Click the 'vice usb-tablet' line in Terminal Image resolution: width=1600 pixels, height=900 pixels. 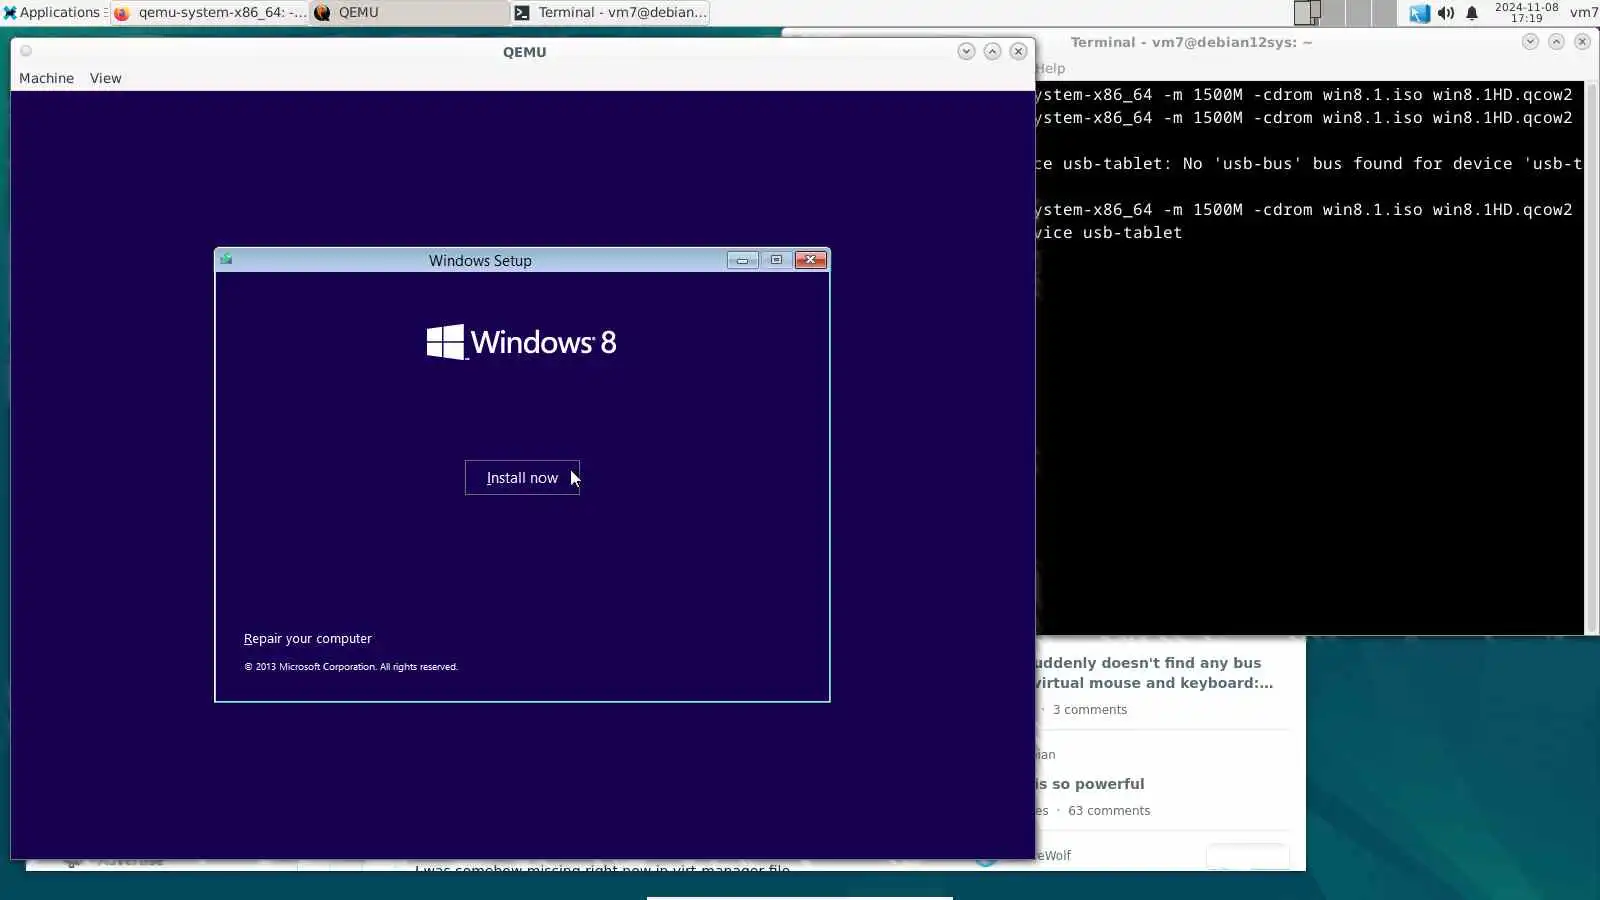point(1109,232)
